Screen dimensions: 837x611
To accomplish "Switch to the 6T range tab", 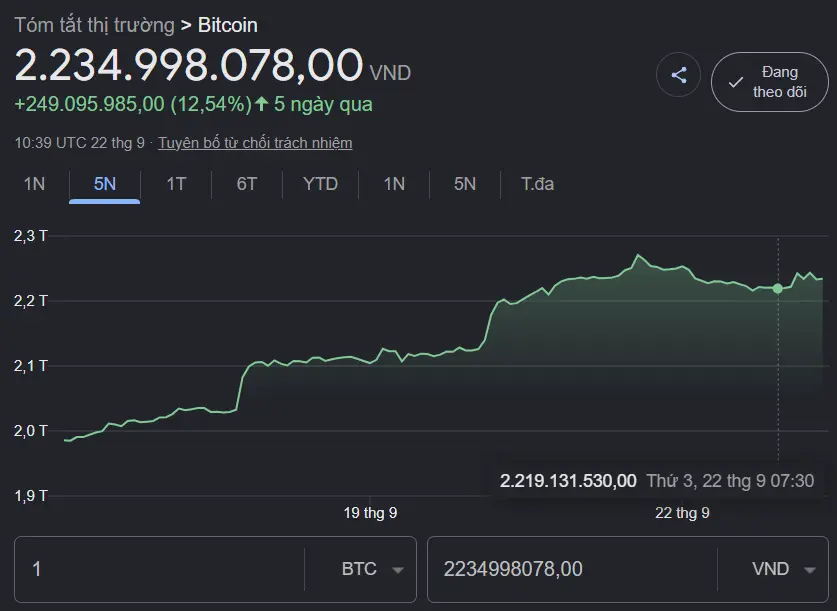I will pos(247,184).
